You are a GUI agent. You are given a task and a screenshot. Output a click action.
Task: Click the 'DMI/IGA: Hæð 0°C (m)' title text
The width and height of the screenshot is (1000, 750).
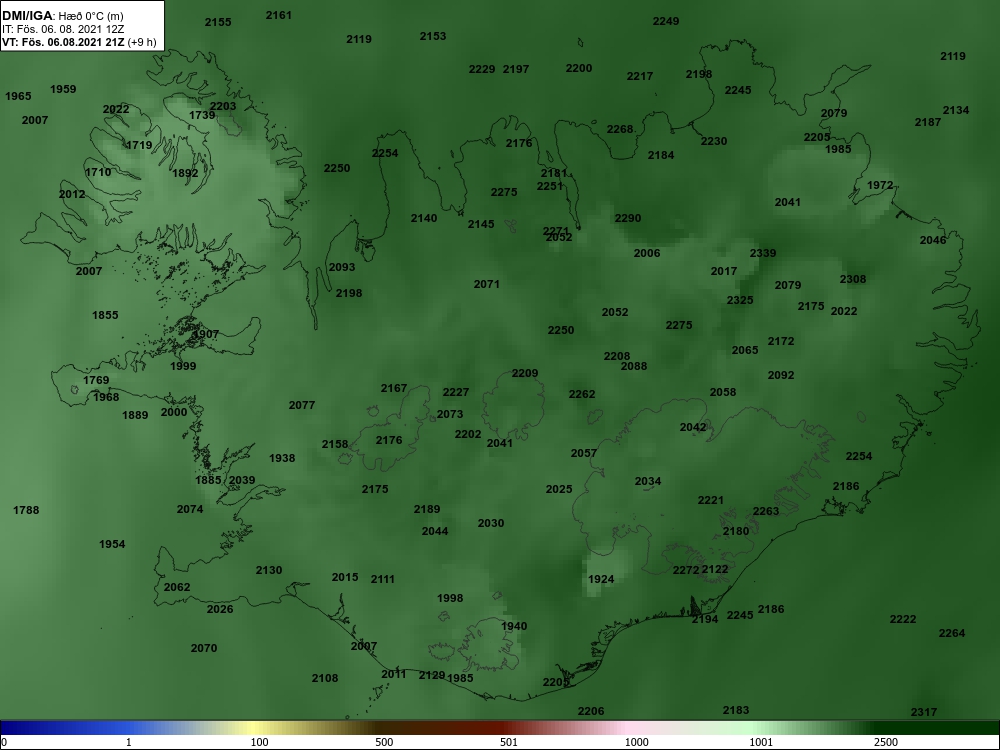coord(62,16)
